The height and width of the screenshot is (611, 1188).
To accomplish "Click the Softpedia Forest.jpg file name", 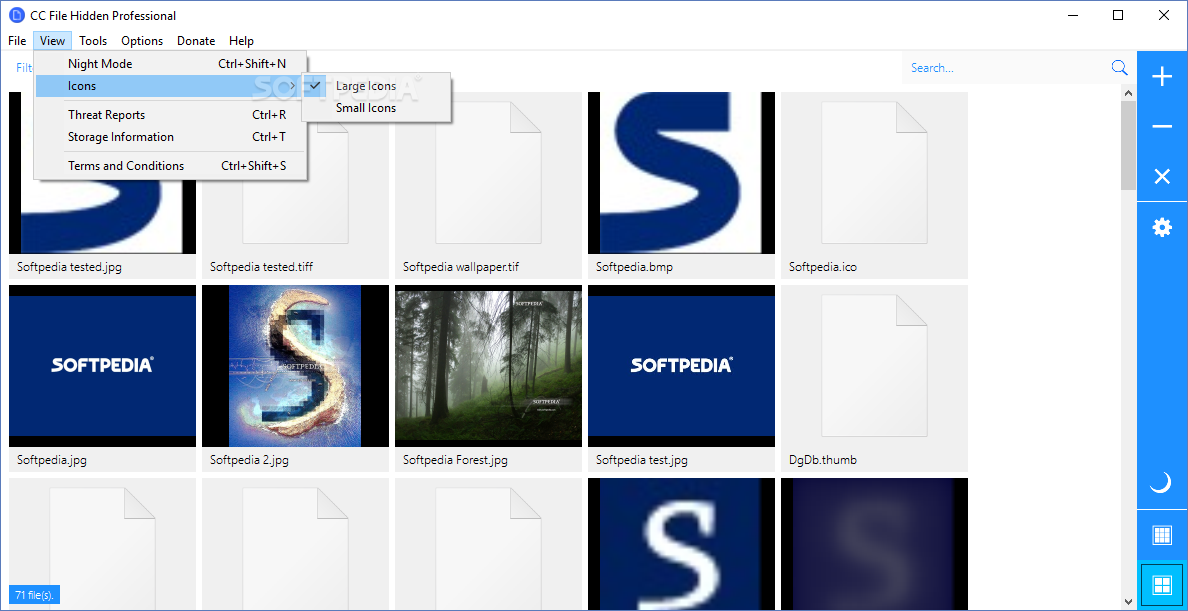I will [x=455, y=459].
